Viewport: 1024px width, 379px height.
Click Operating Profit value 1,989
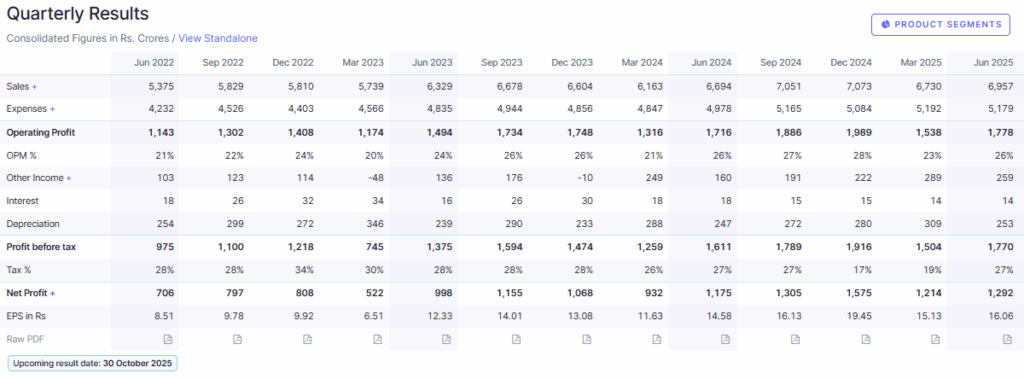[x=858, y=133]
